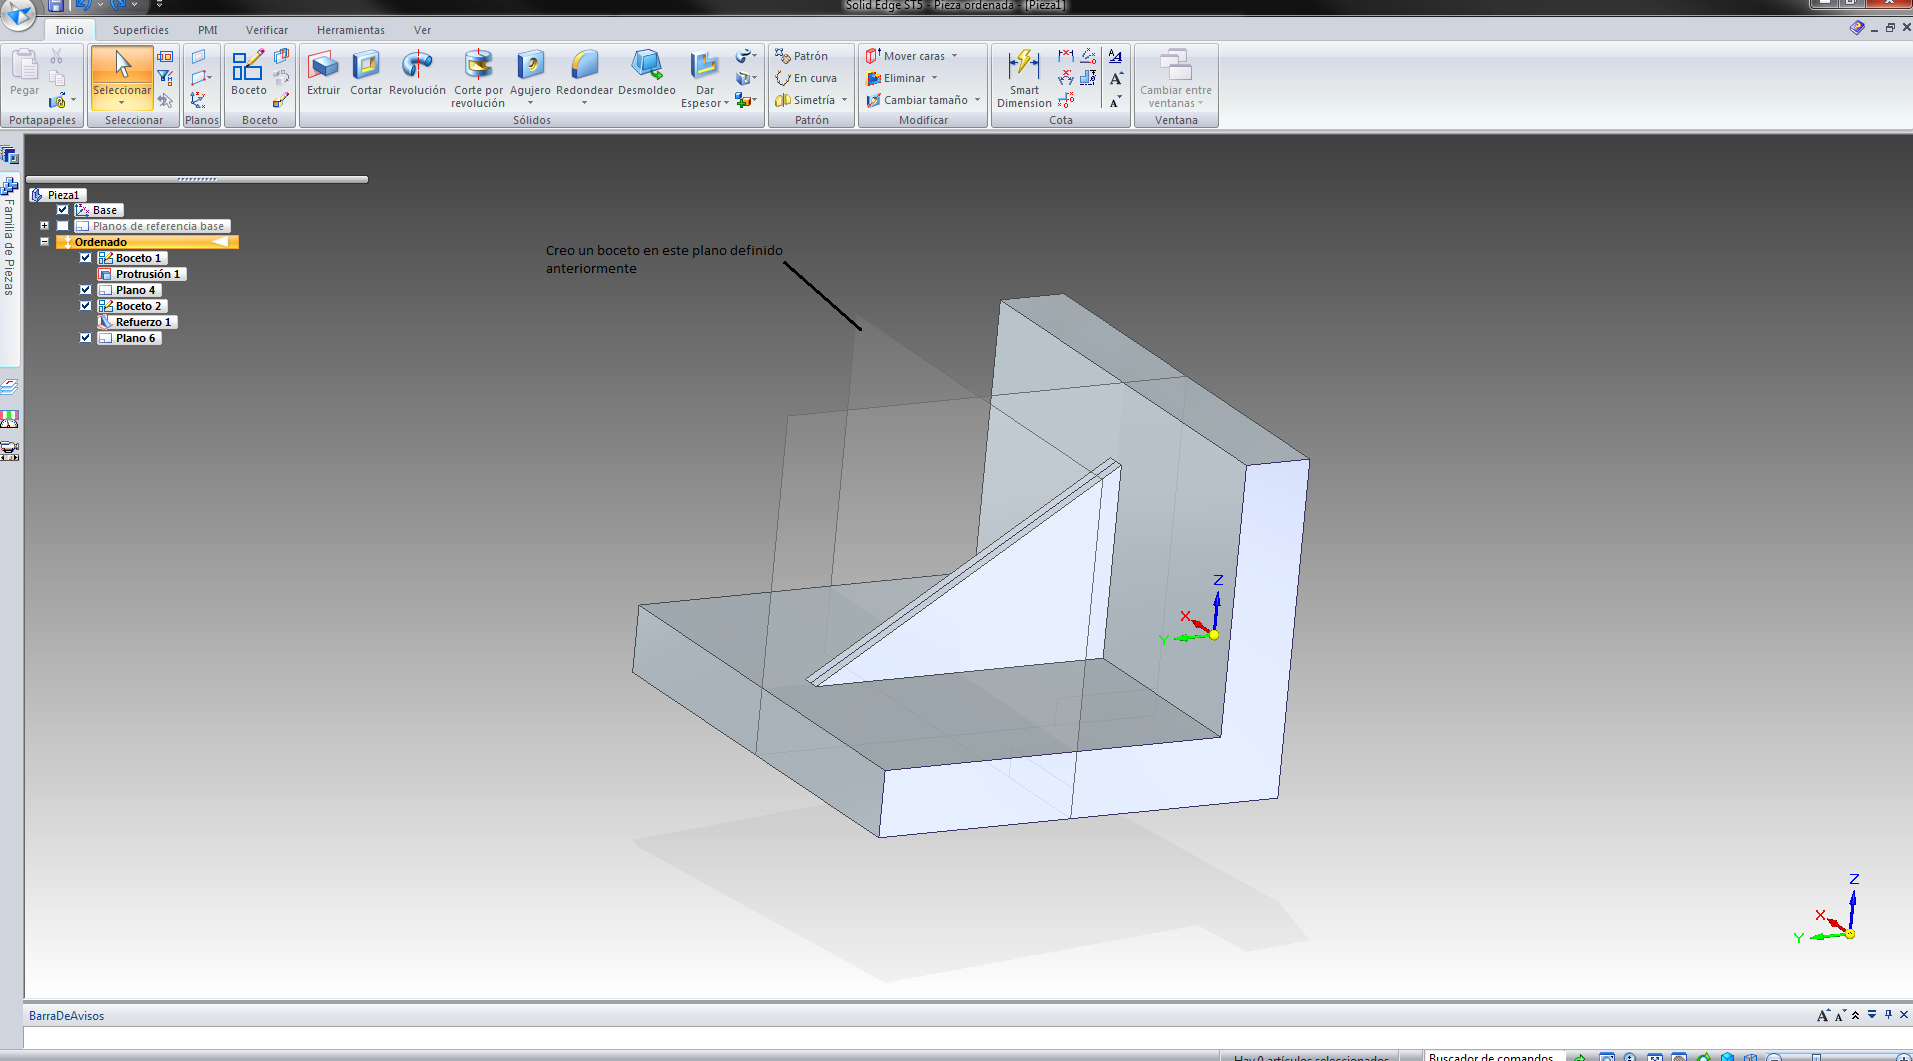
Task: Uncheck the Plano 6 checkbox
Action: pos(86,338)
